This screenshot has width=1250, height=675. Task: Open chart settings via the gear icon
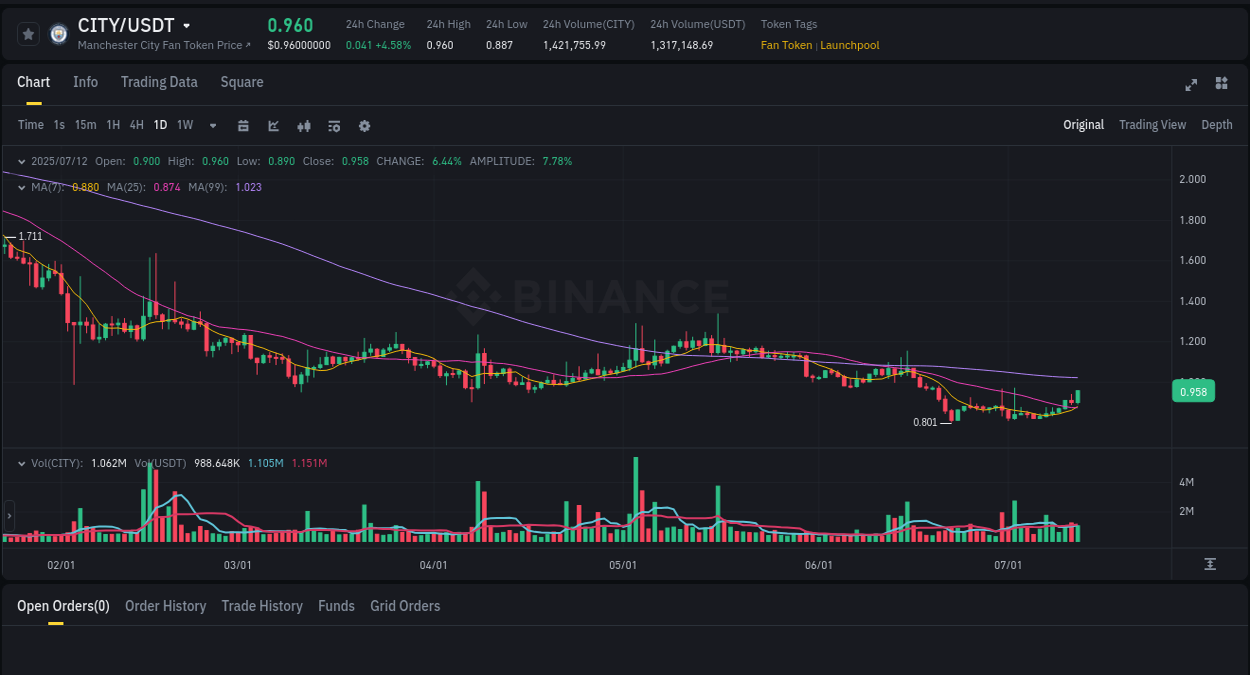(363, 126)
